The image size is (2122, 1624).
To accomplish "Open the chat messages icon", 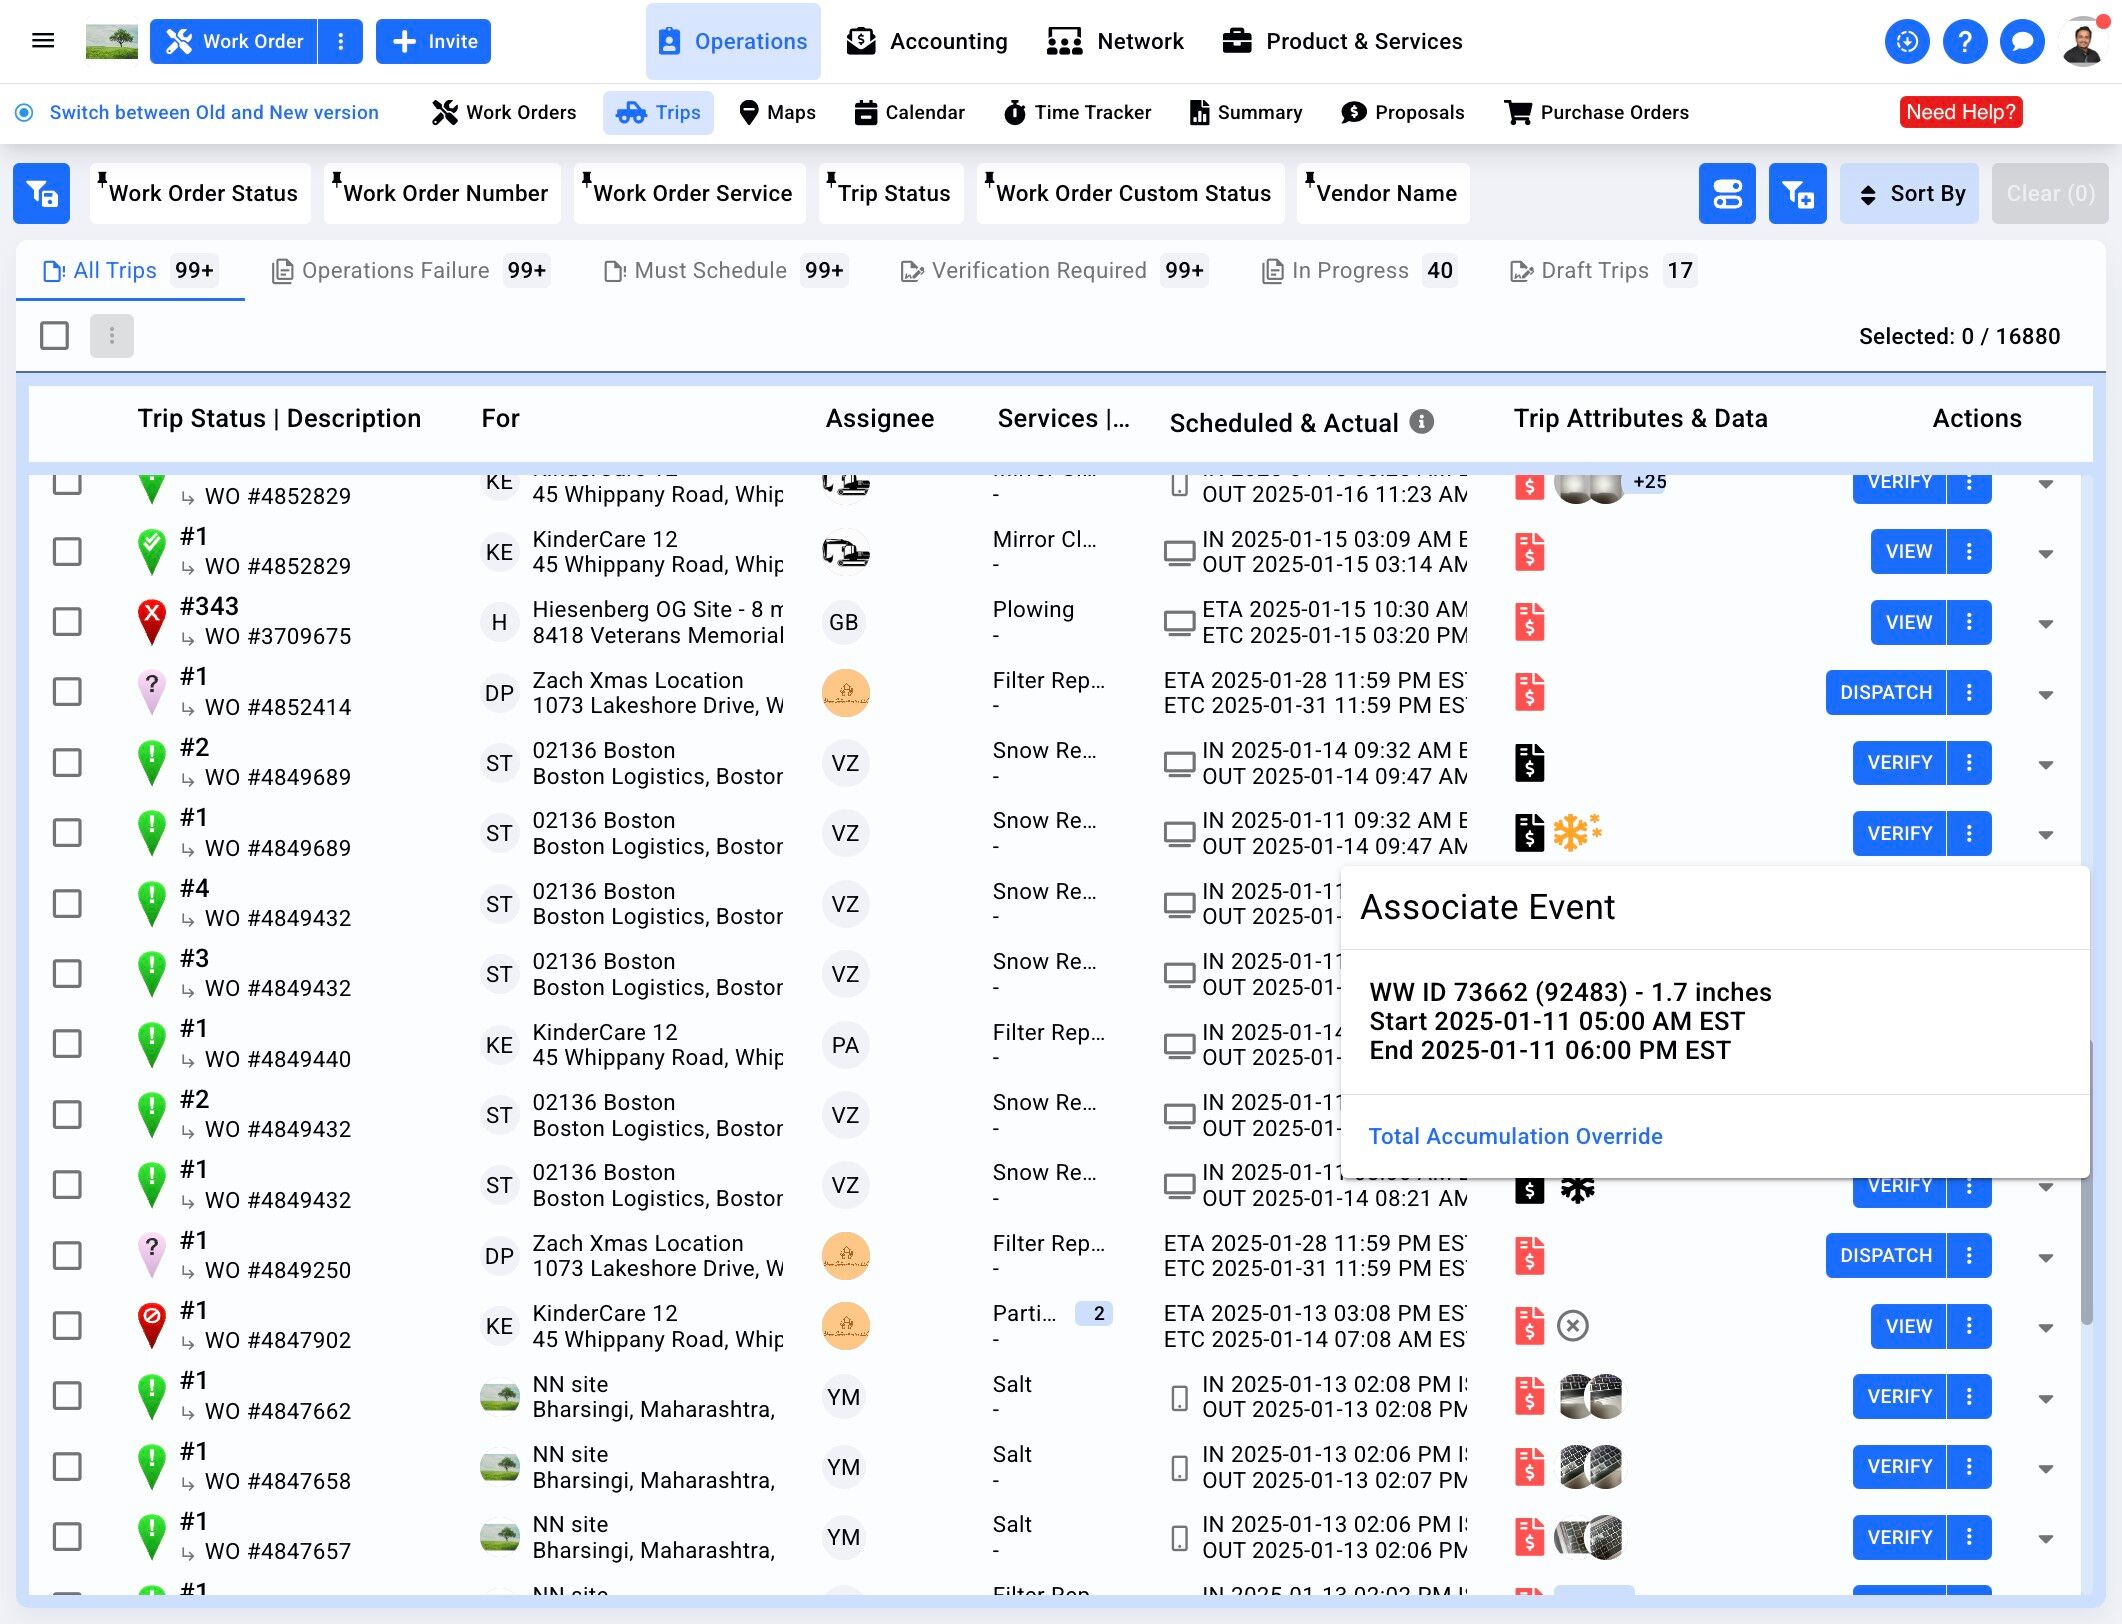I will click(x=2022, y=41).
